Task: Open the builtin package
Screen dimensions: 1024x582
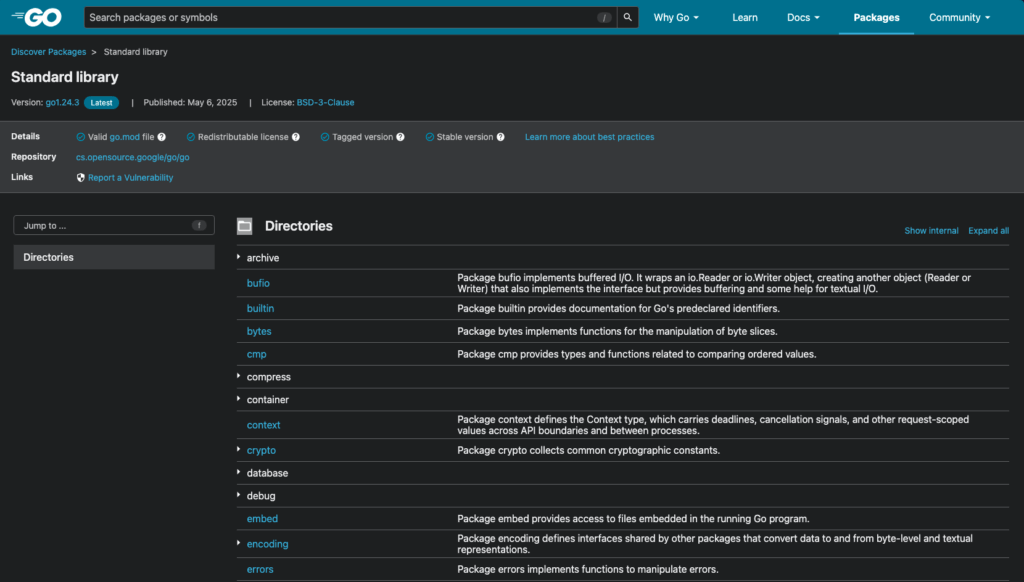Action: (x=260, y=308)
